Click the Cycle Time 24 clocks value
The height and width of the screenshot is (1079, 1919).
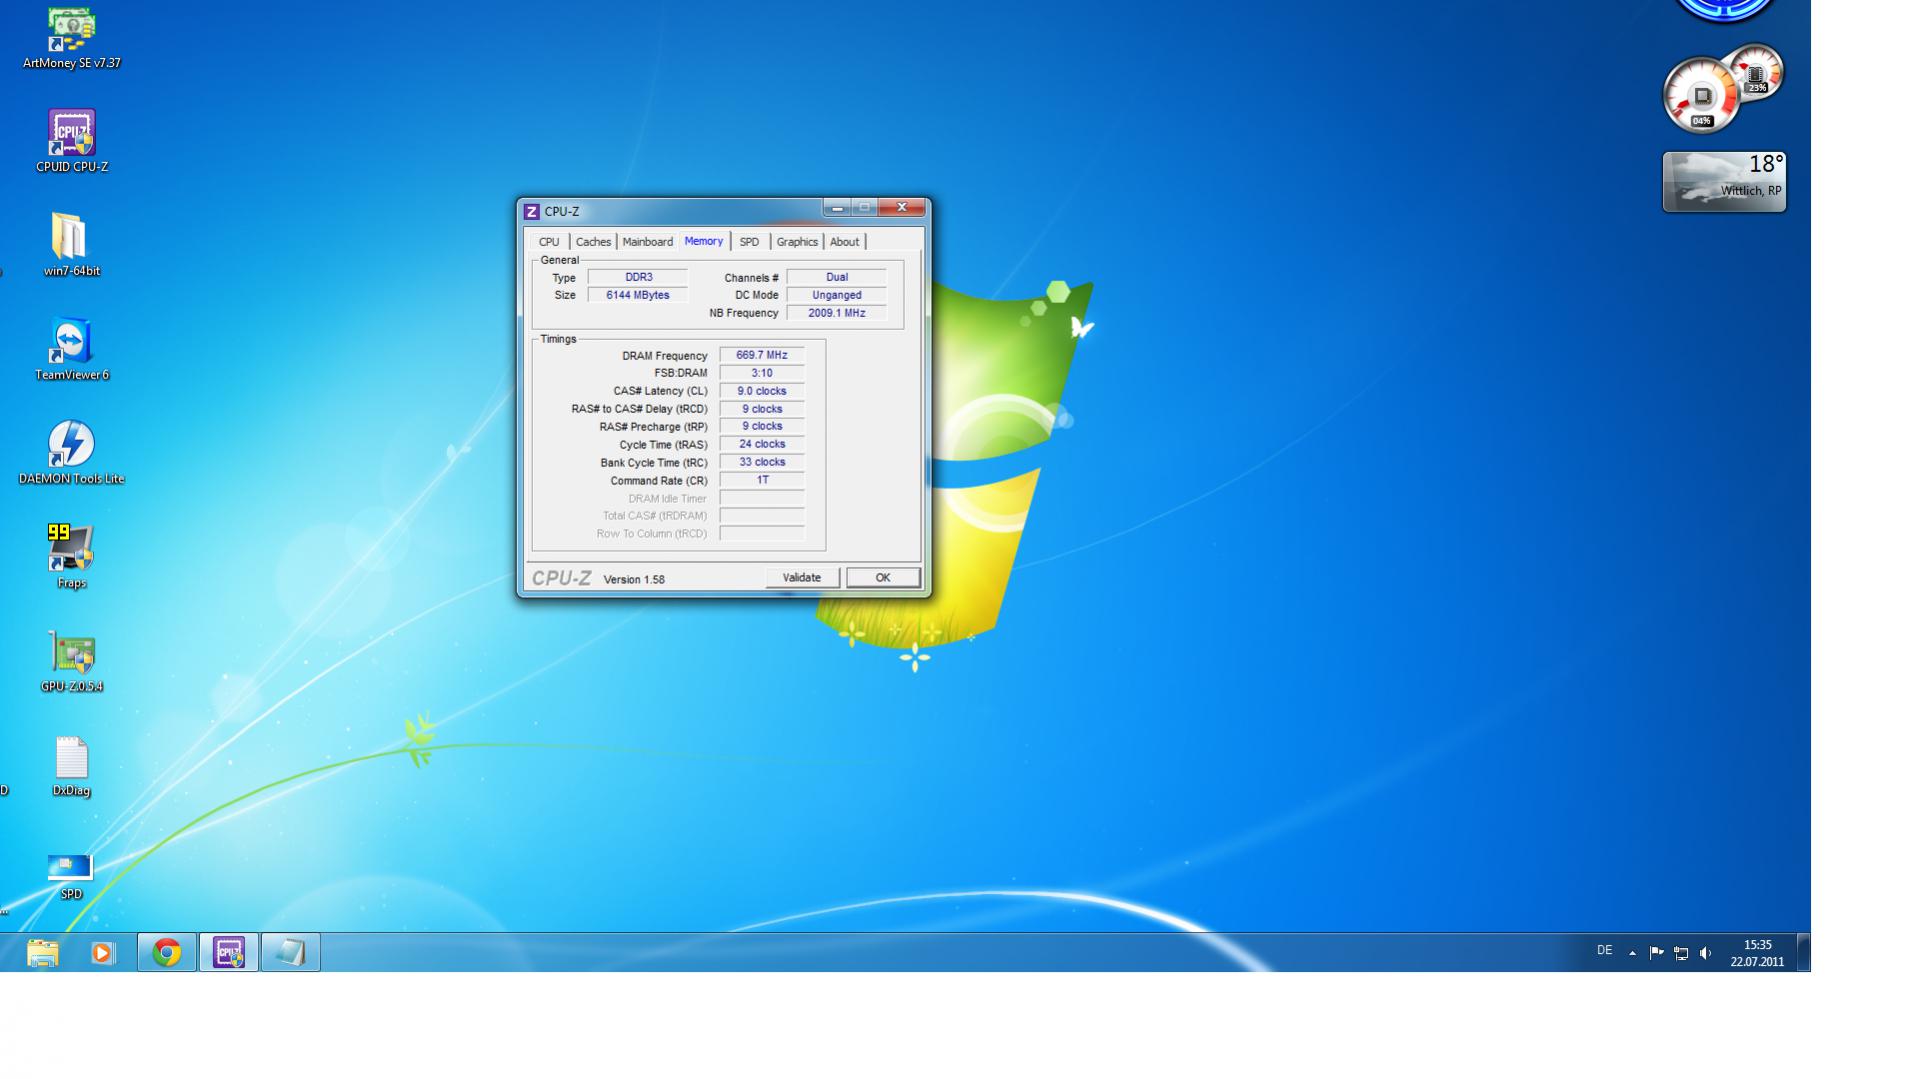pyautogui.click(x=762, y=444)
